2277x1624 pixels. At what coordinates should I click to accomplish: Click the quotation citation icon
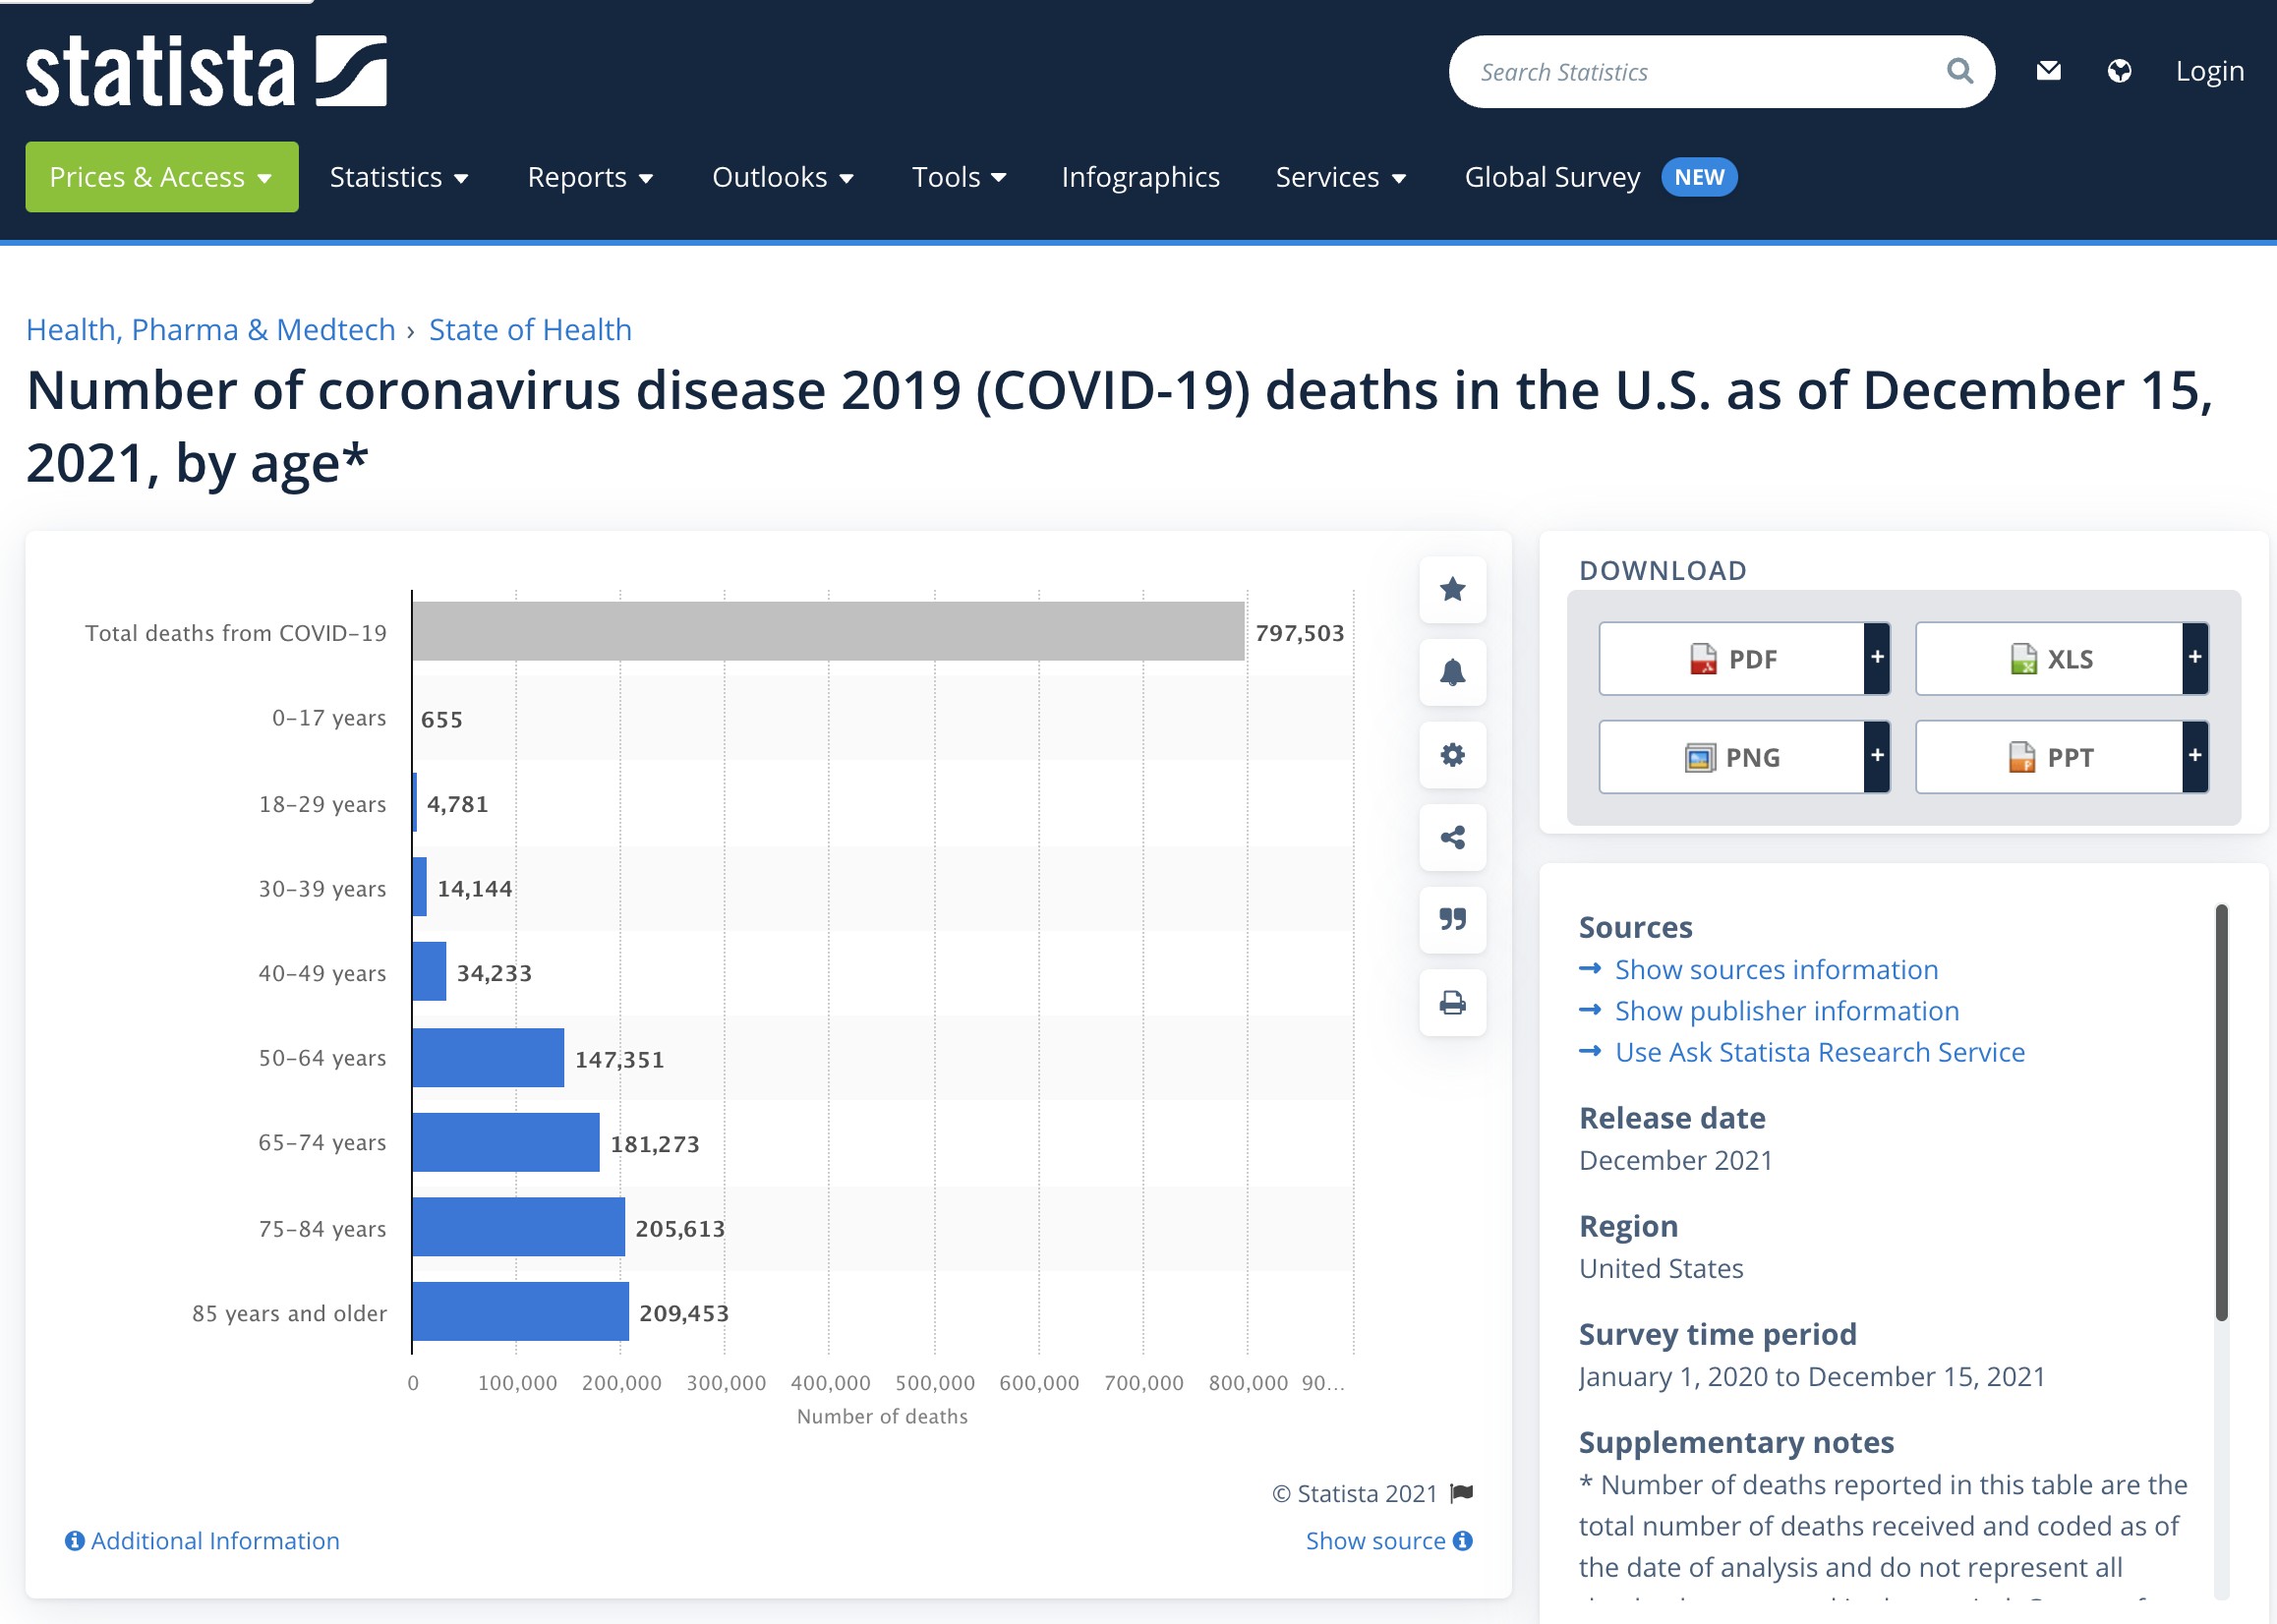click(x=1452, y=919)
